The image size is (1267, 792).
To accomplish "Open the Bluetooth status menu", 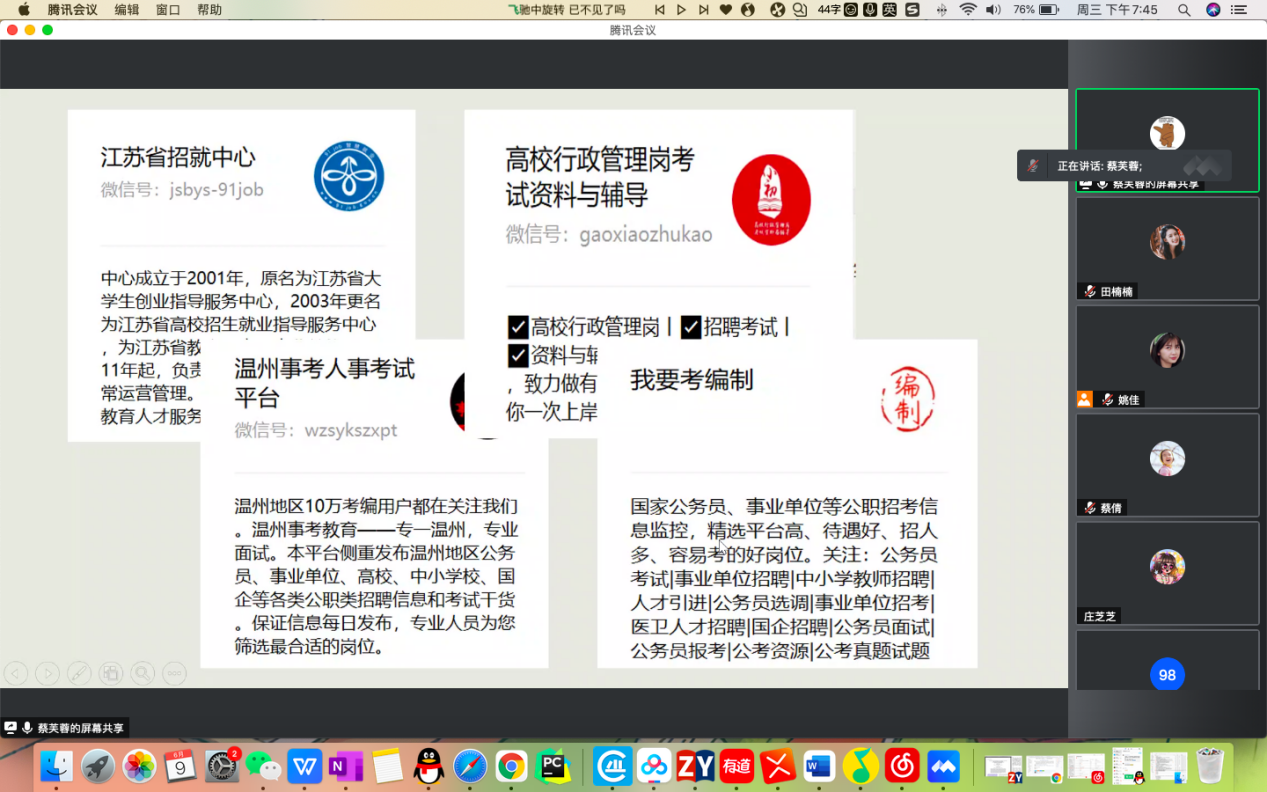I will click(941, 10).
